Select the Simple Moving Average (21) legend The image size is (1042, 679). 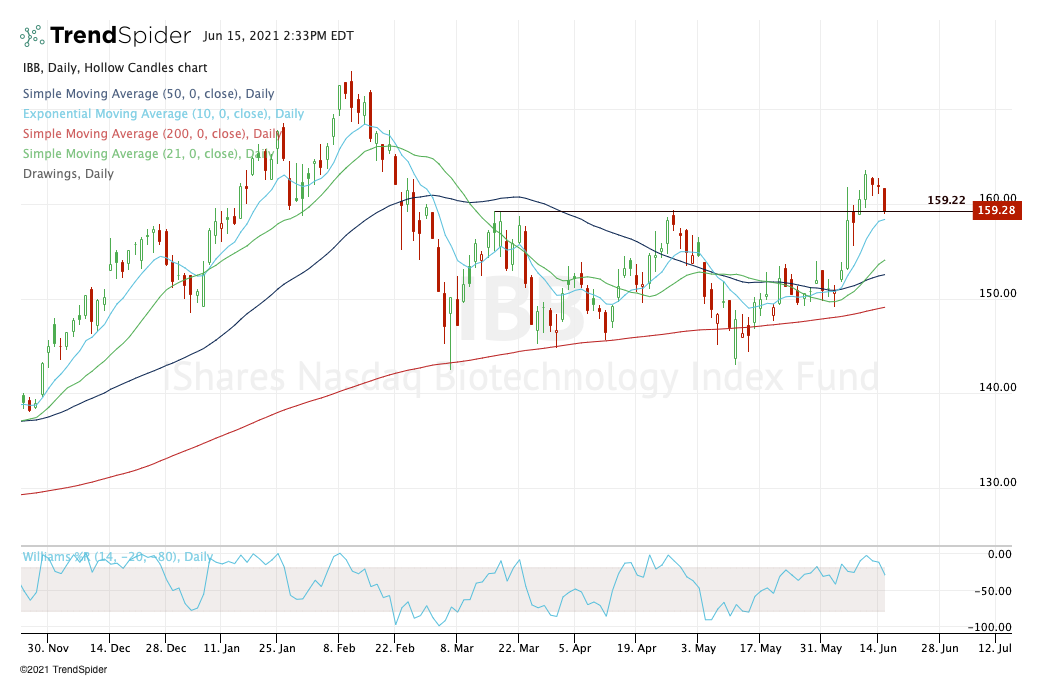click(x=148, y=153)
